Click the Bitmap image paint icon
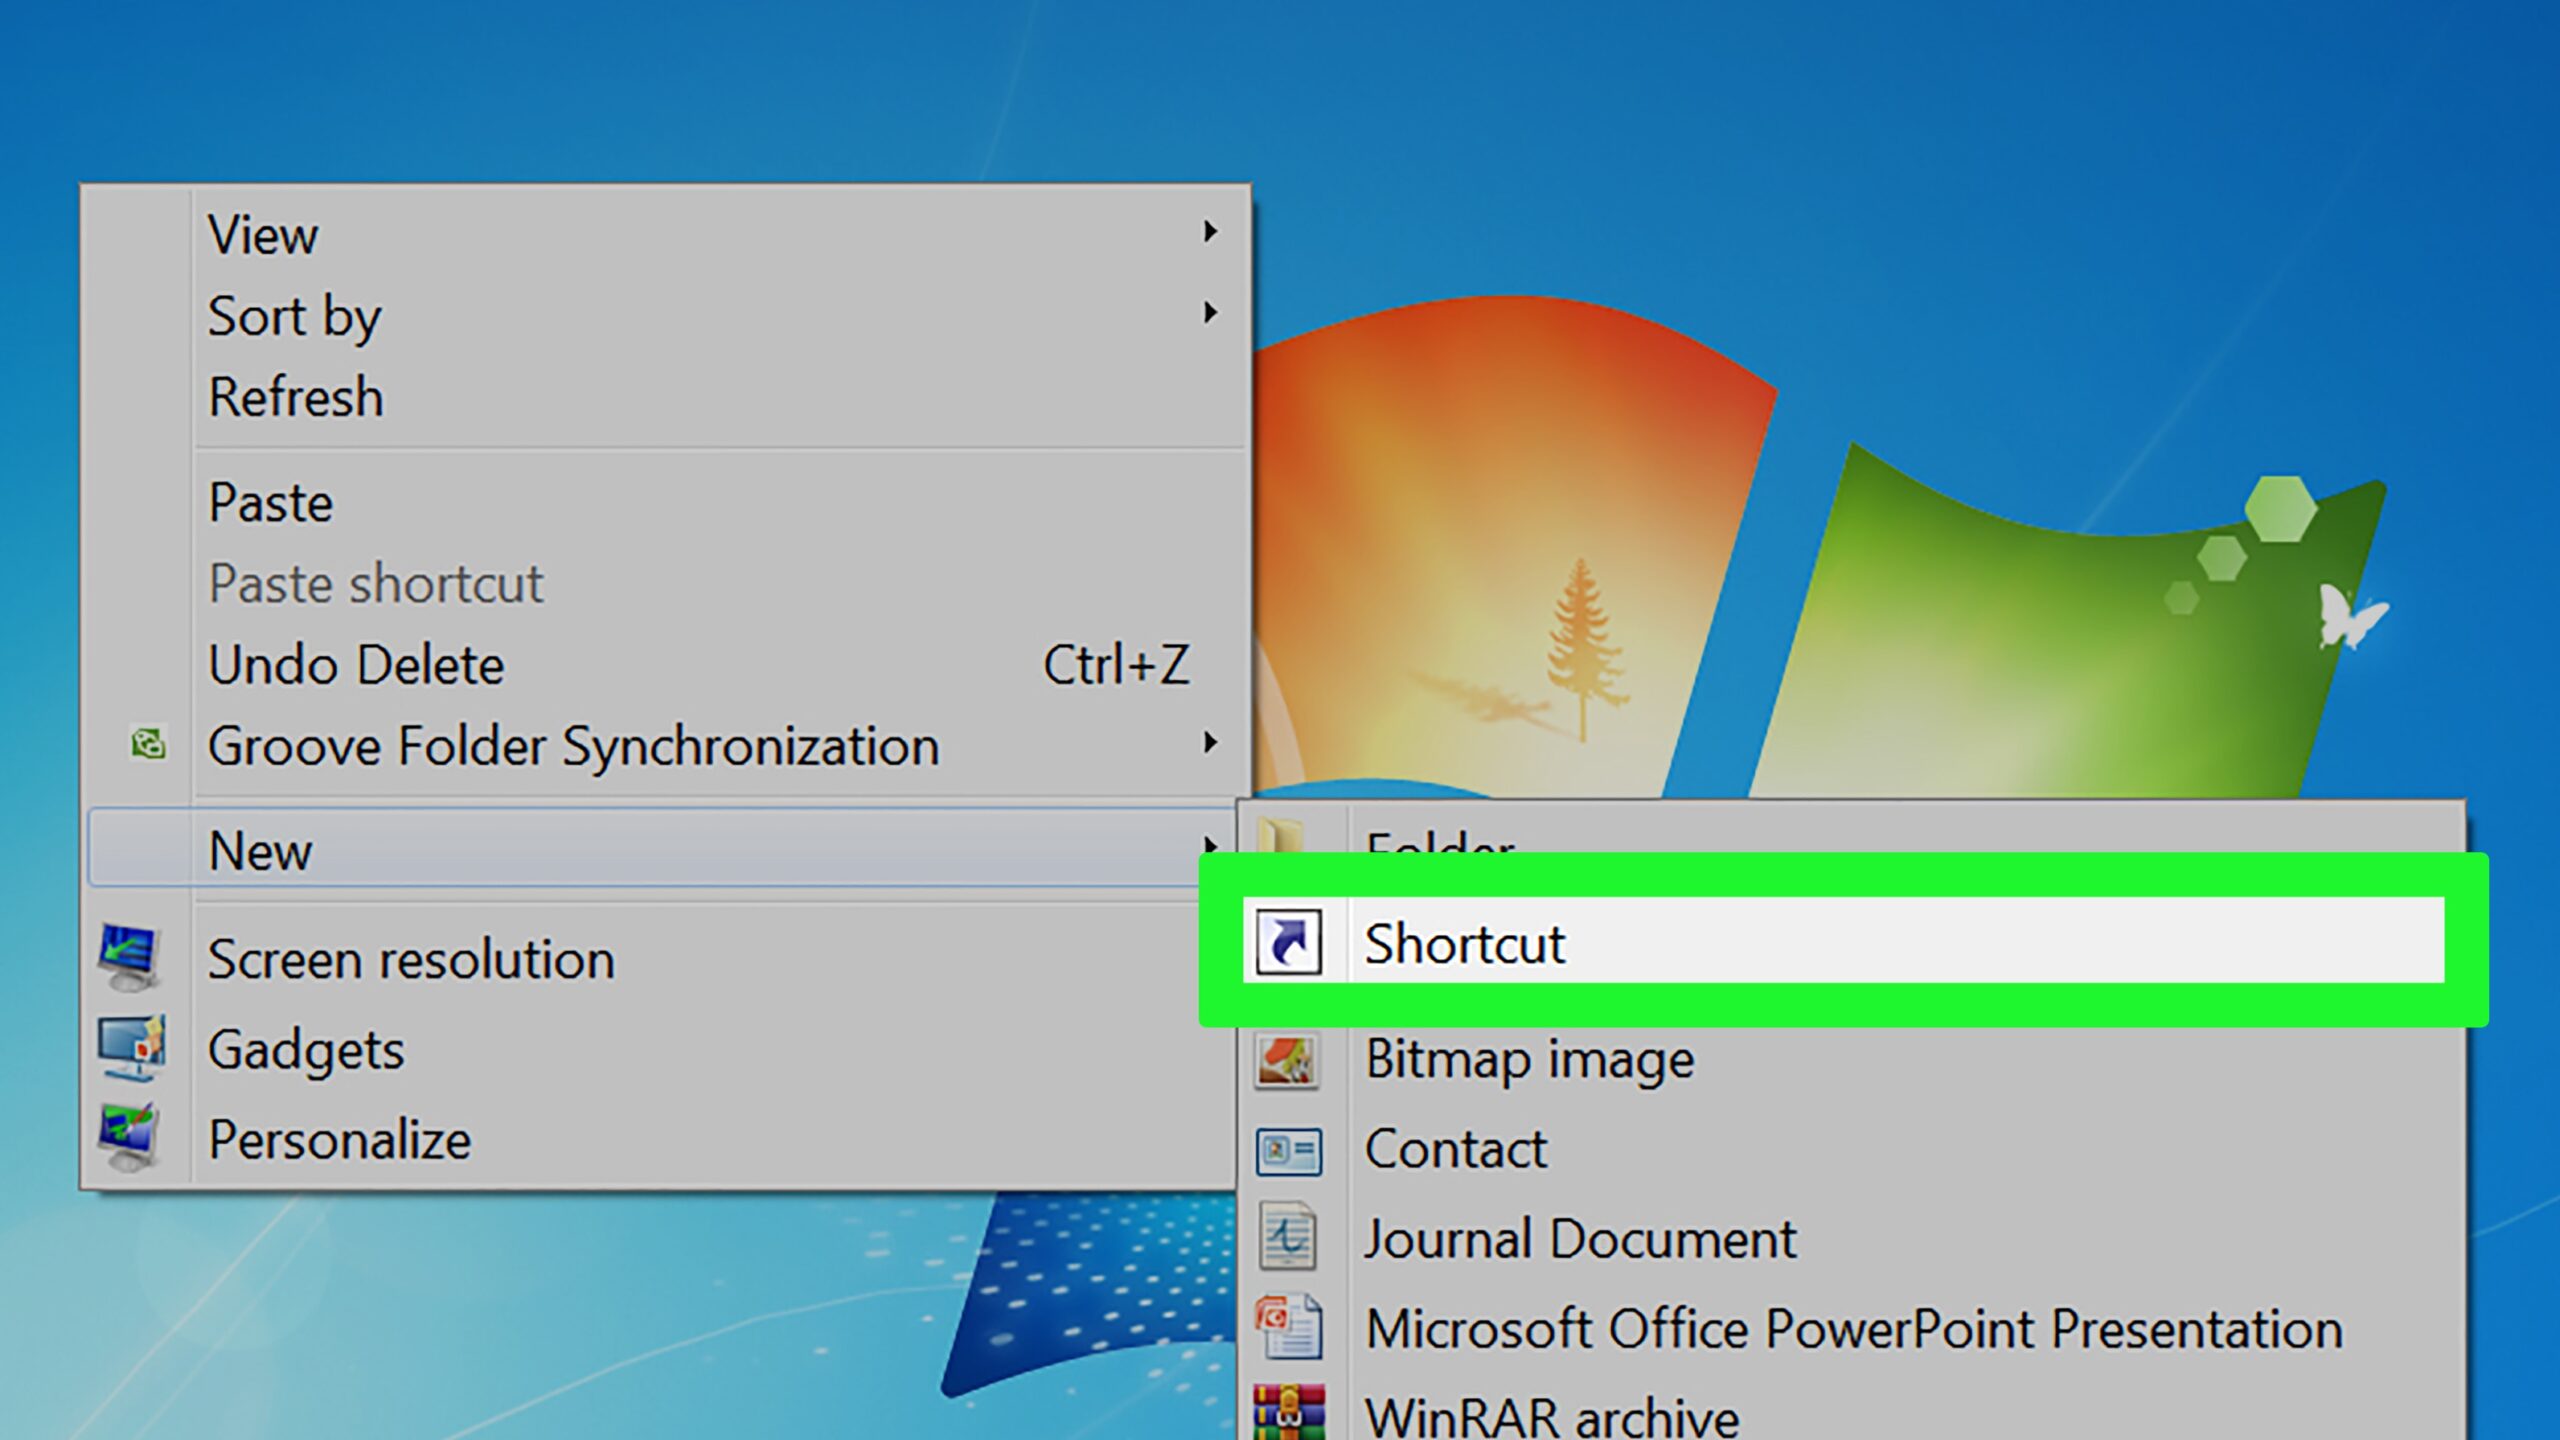The image size is (2560, 1440). (1288, 1060)
